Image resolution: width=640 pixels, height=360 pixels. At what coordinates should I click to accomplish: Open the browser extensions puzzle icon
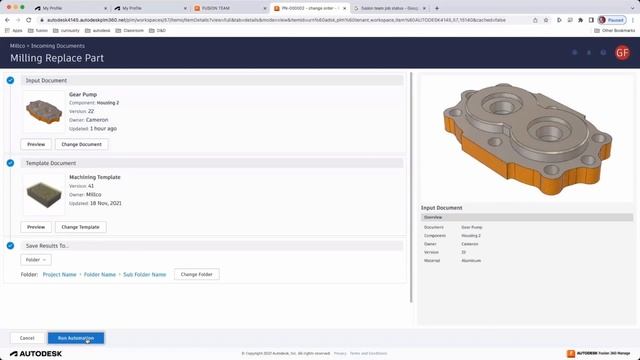(x=580, y=20)
